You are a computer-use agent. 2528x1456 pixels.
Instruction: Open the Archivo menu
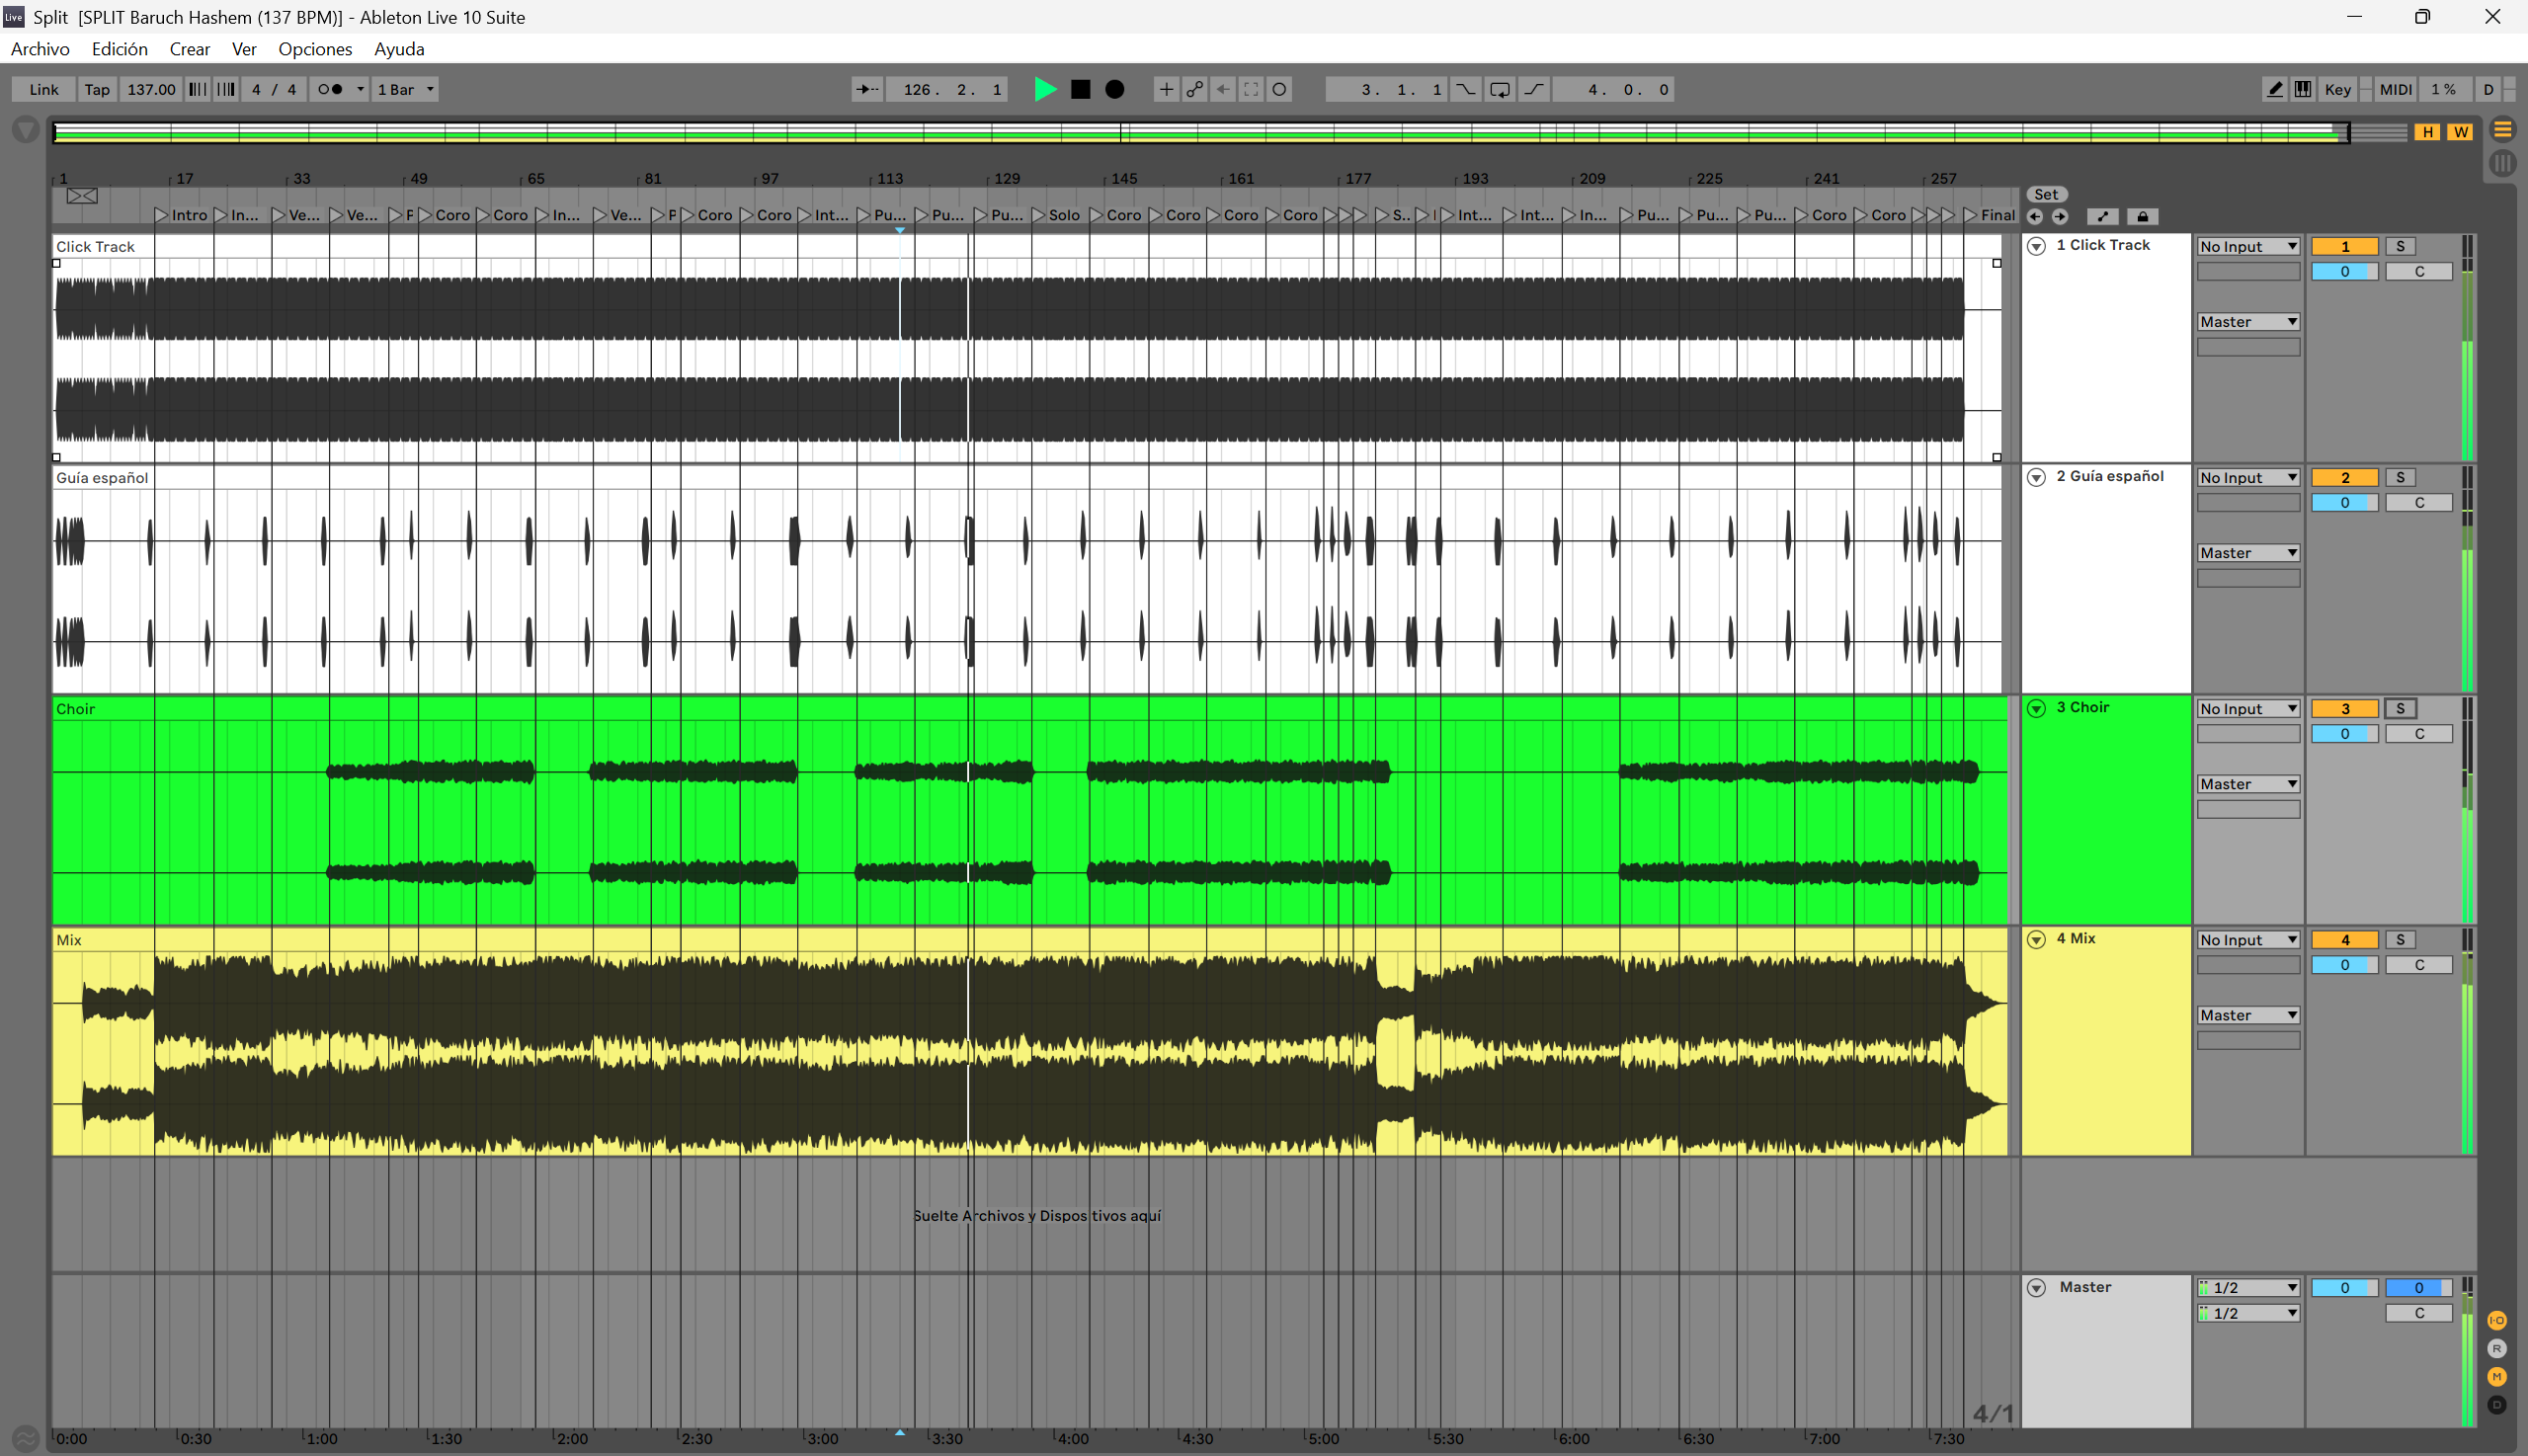(x=40, y=48)
